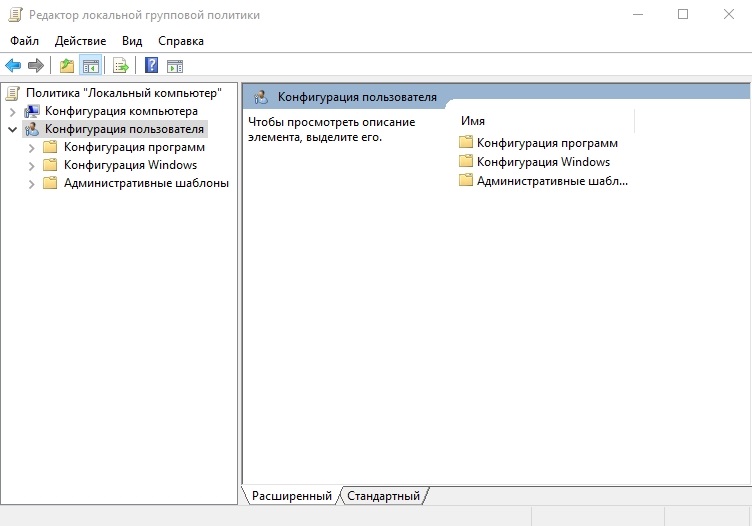
Task: Open the Вид menu
Action: pyautogui.click(x=132, y=41)
